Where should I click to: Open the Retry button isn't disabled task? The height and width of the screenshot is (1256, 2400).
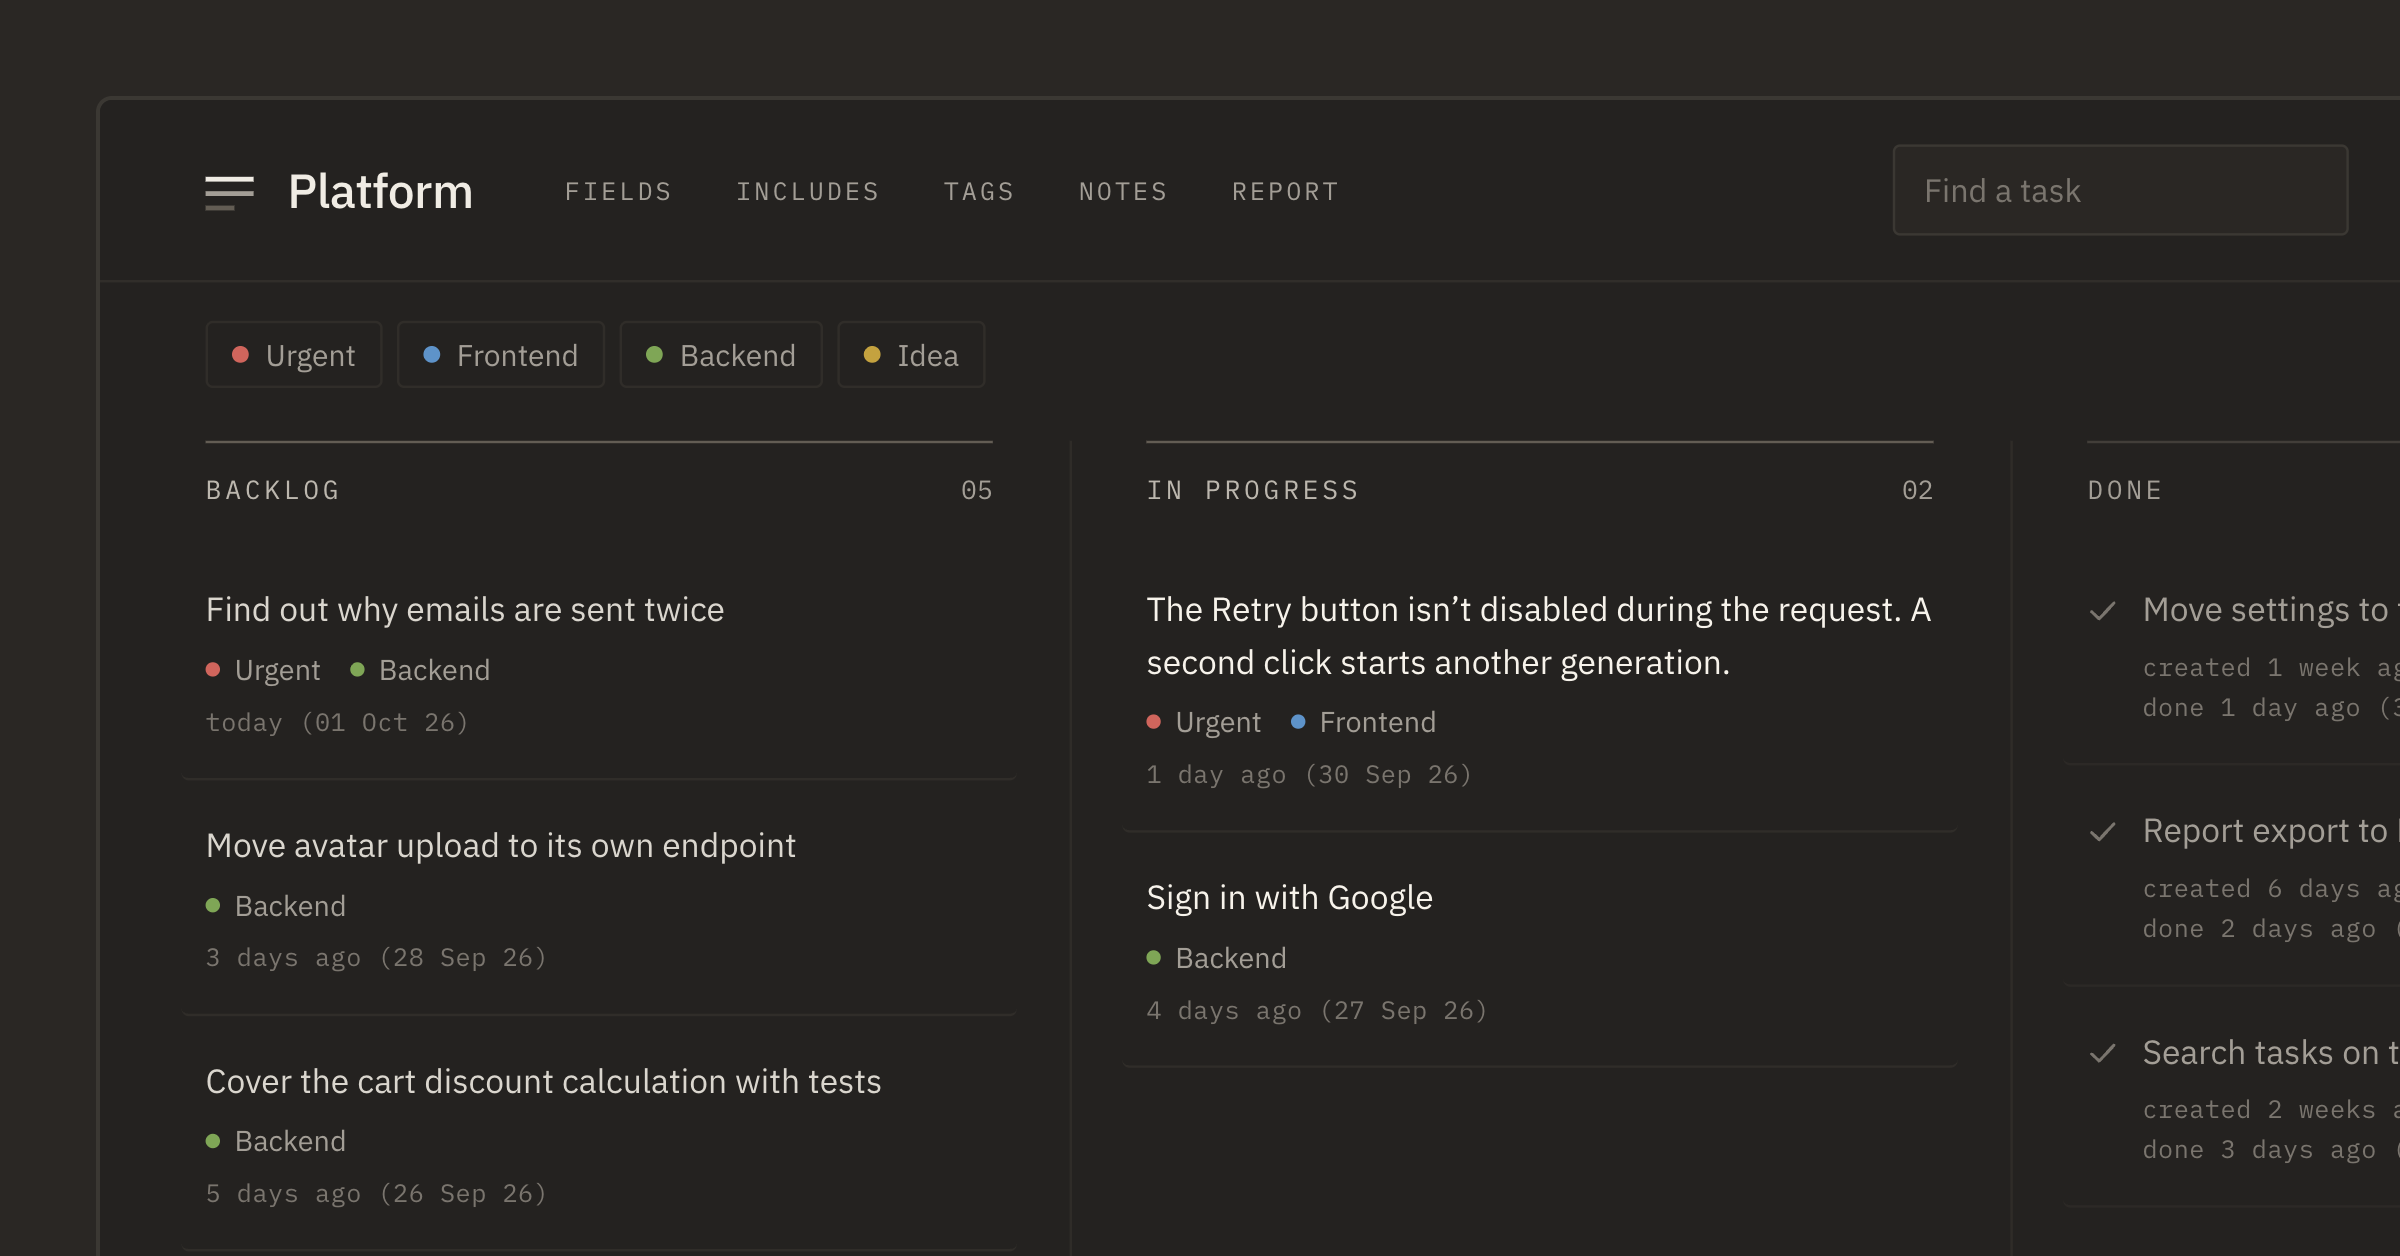pos(1539,636)
